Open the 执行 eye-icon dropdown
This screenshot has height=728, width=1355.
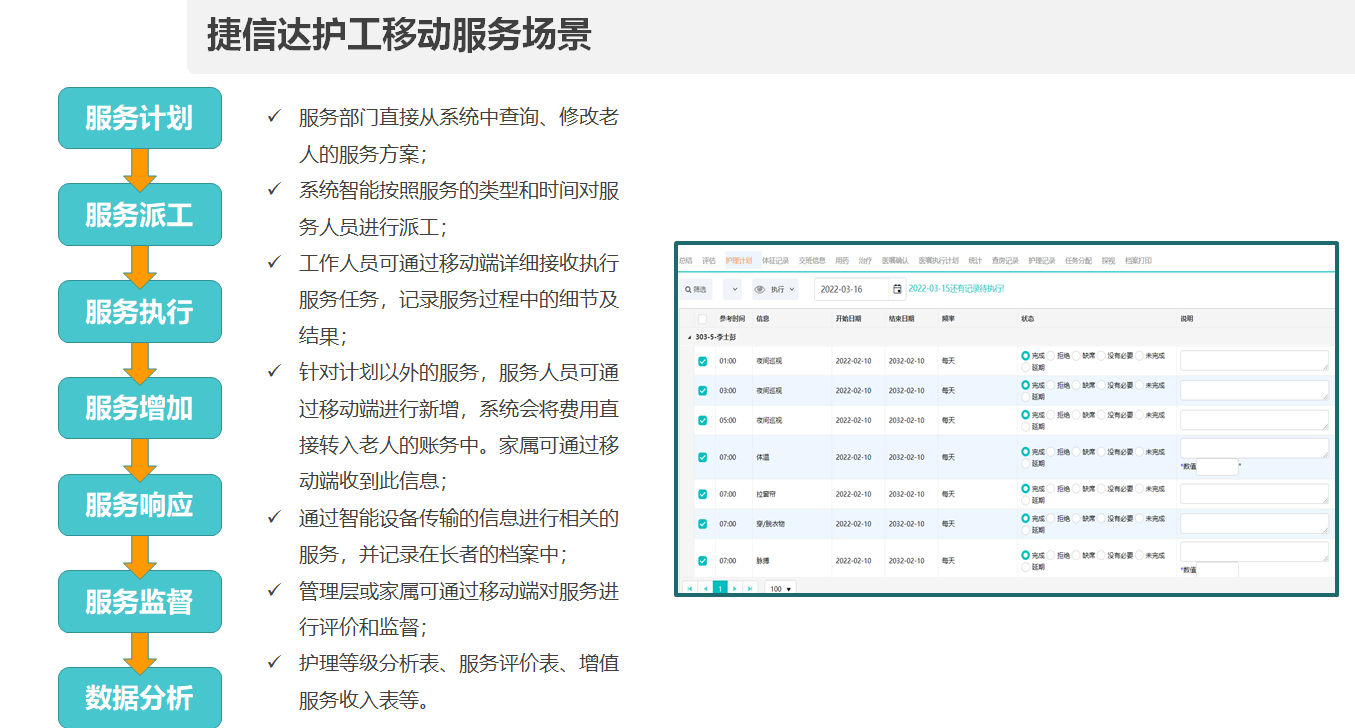775,289
